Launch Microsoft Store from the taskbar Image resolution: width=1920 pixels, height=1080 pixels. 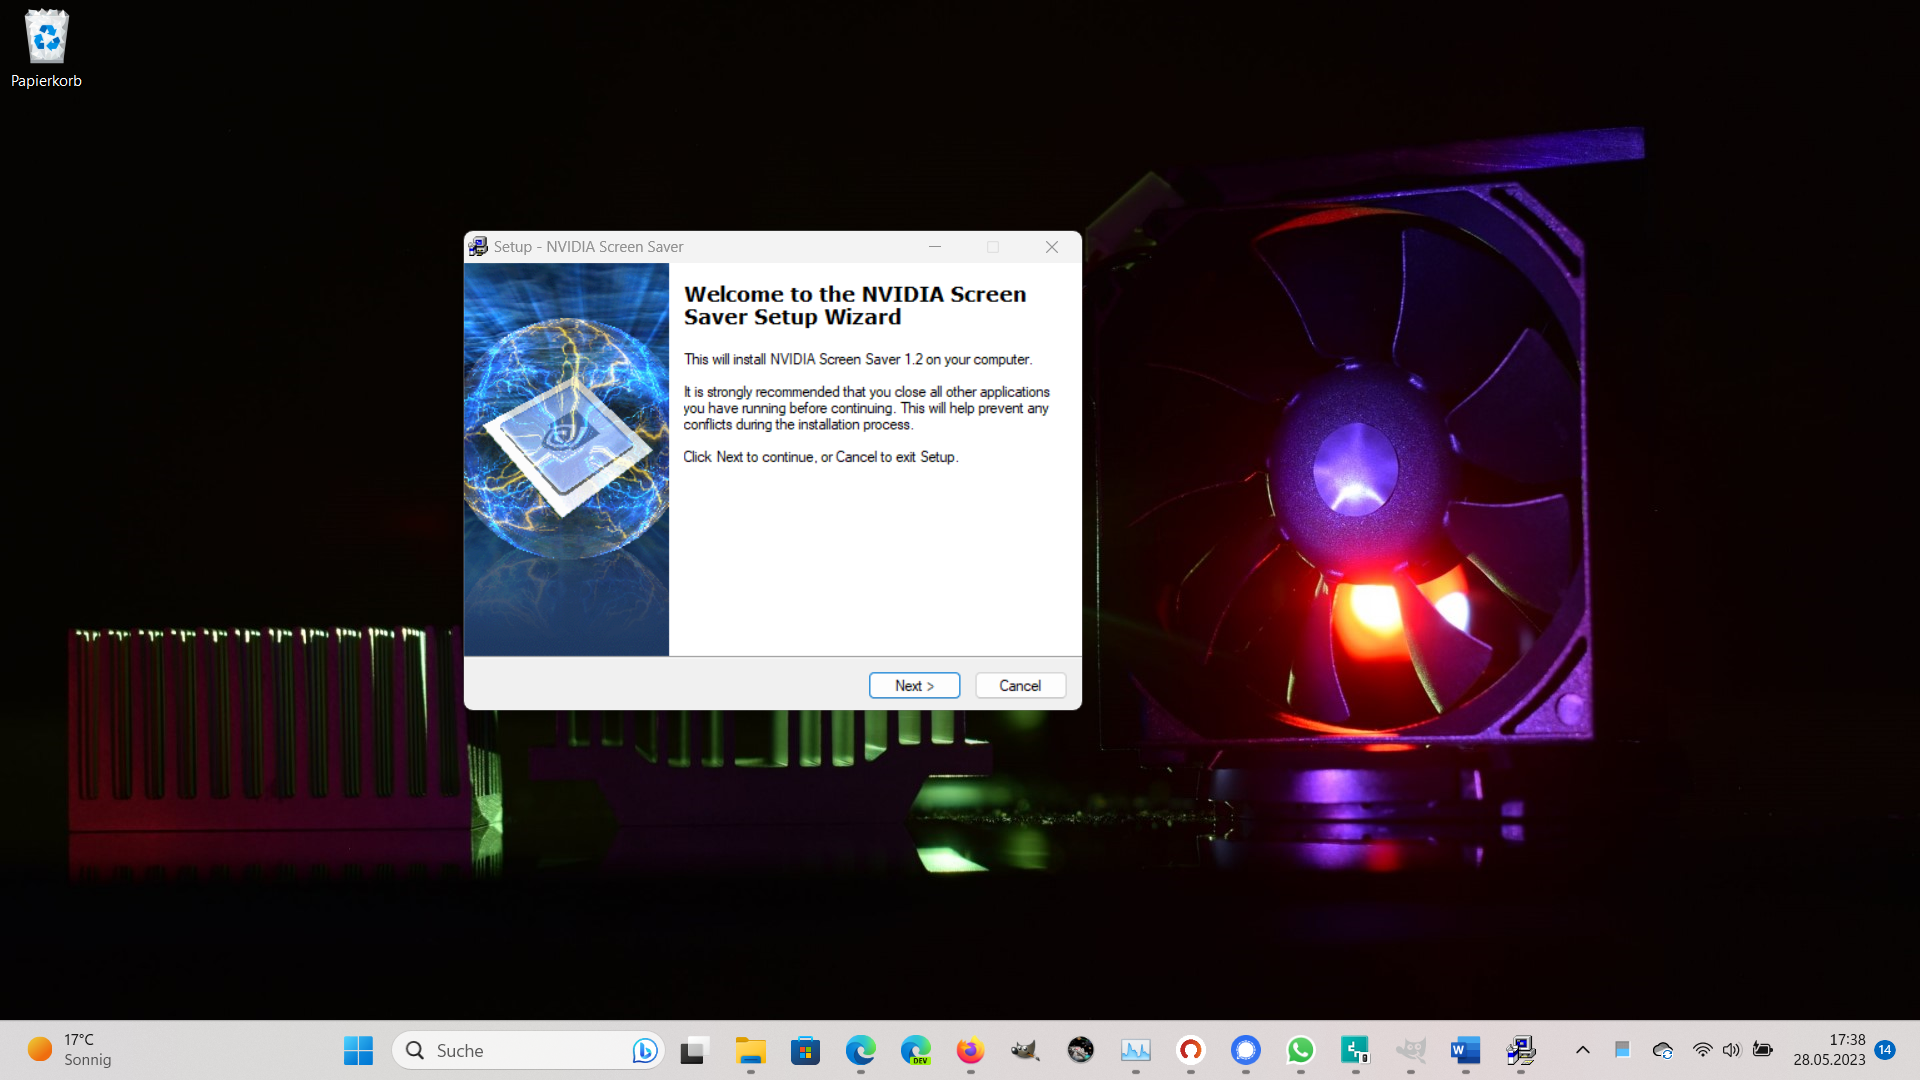[805, 1050]
